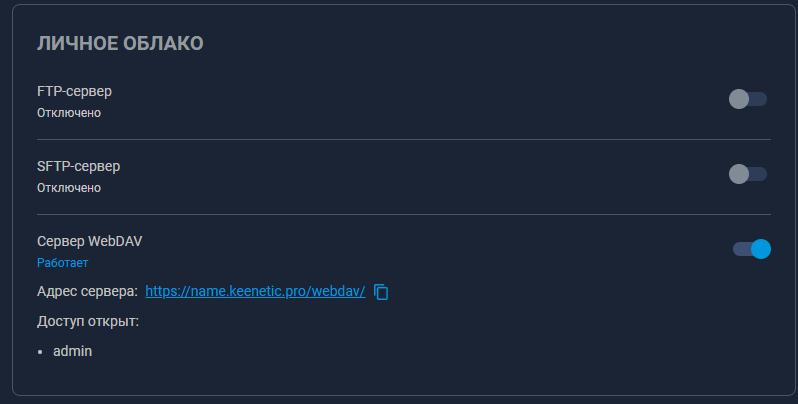Click the Доступ открыт label

(x=88, y=322)
